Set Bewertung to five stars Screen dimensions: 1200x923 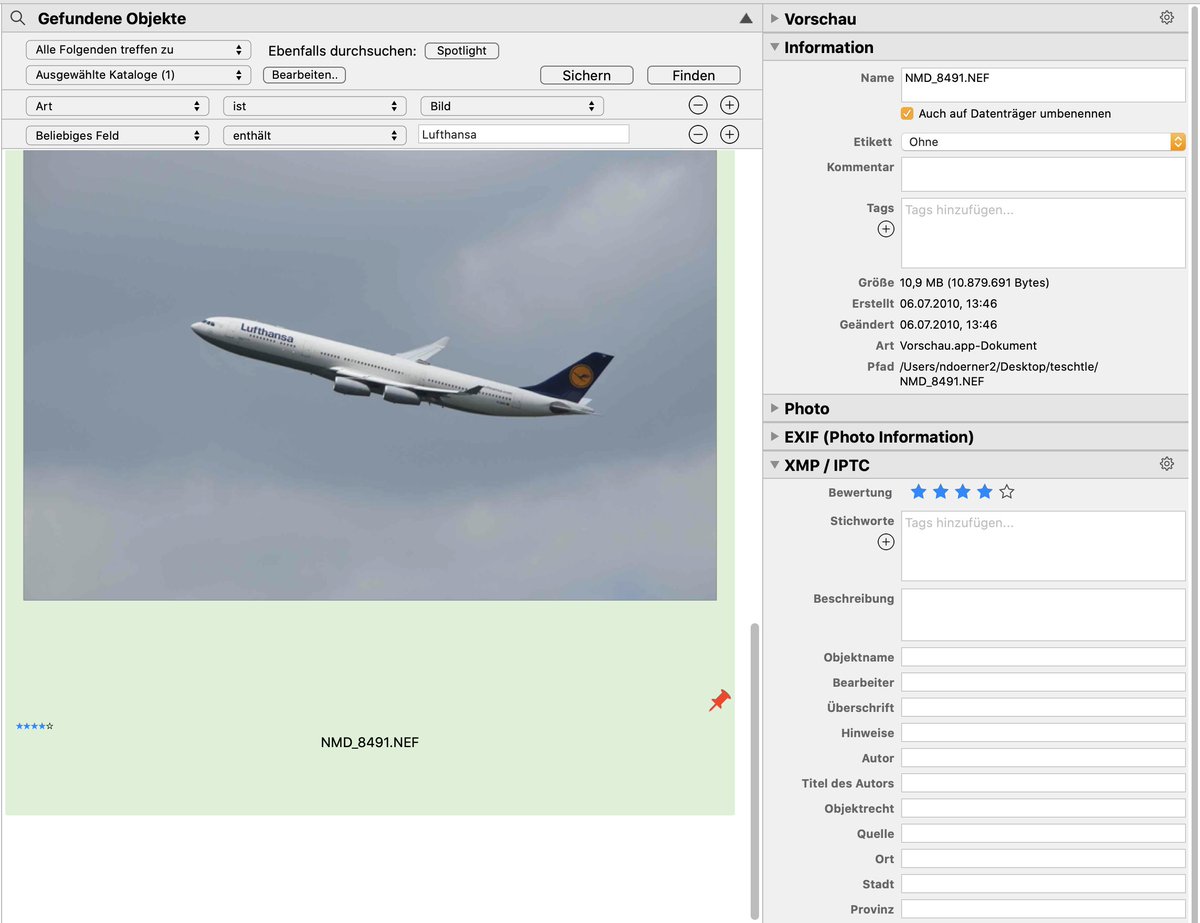pos(1006,492)
